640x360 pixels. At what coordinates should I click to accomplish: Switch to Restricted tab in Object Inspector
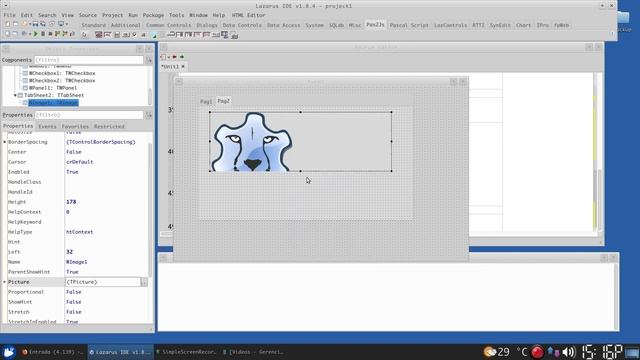pos(109,127)
